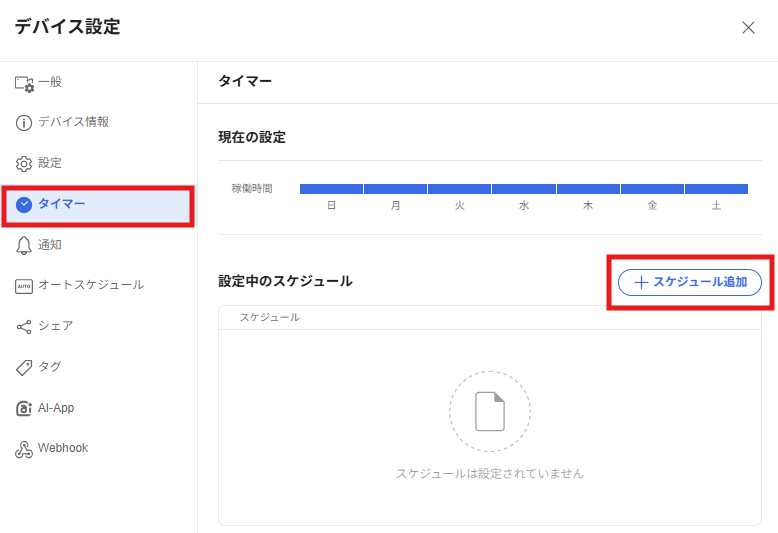This screenshot has width=778, height=533.
Task: Click the デバイス情報 info circle icon
Action: [24, 123]
